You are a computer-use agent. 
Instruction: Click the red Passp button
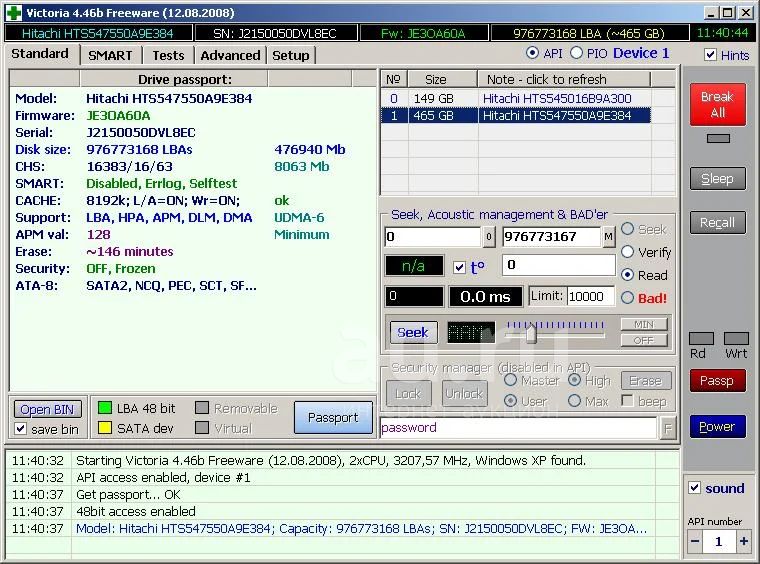click(718, 381)
